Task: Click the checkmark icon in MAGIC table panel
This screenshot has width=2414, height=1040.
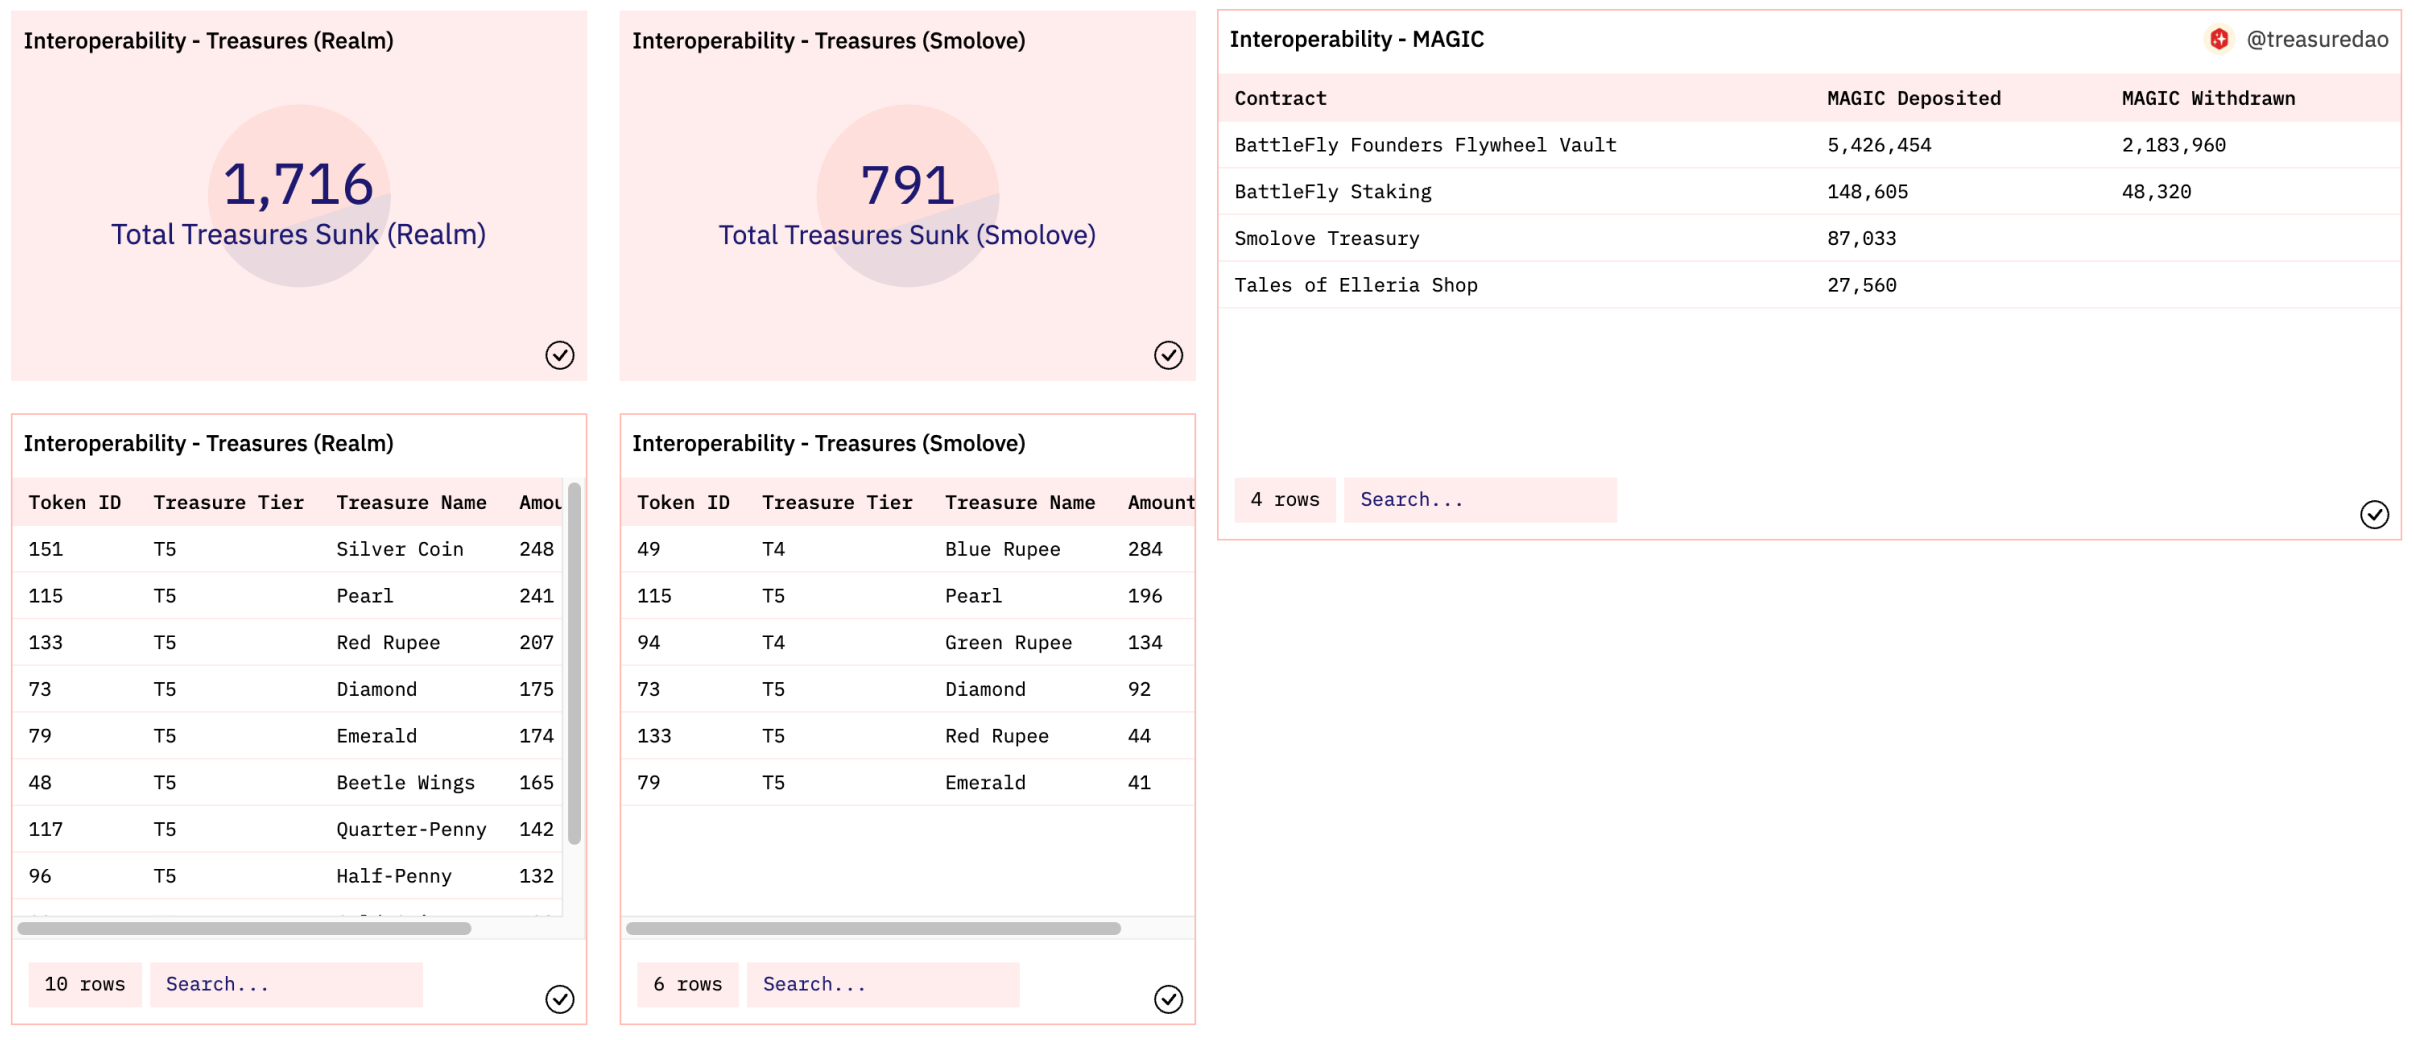Action: pyautogui.click(x=2374, y=514)
